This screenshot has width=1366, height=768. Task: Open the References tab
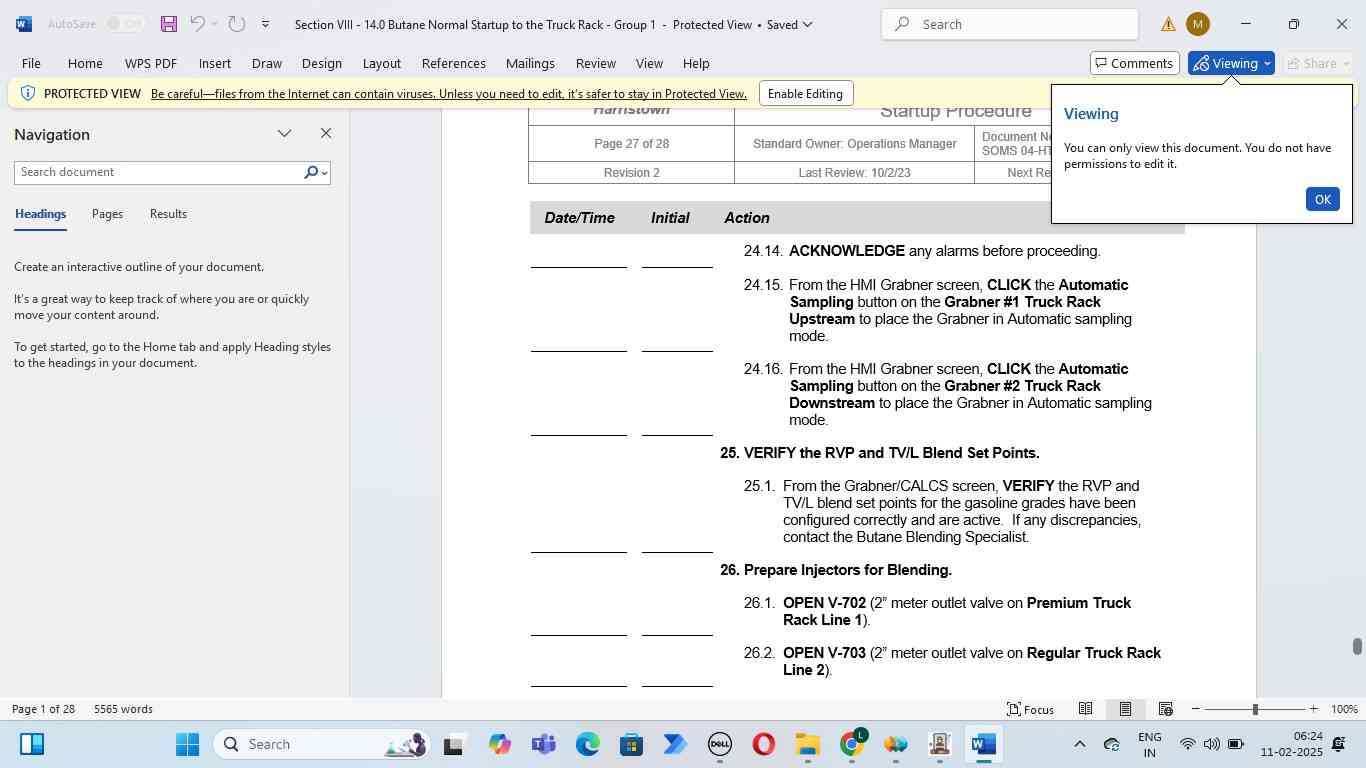(x=454, y=63)
